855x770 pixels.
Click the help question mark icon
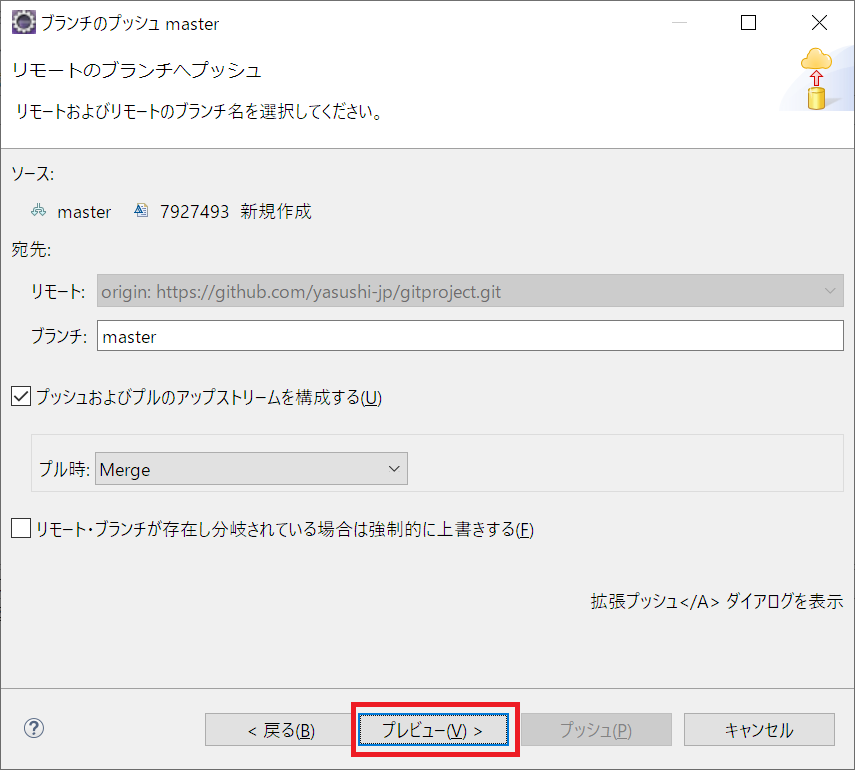point(34,728)
